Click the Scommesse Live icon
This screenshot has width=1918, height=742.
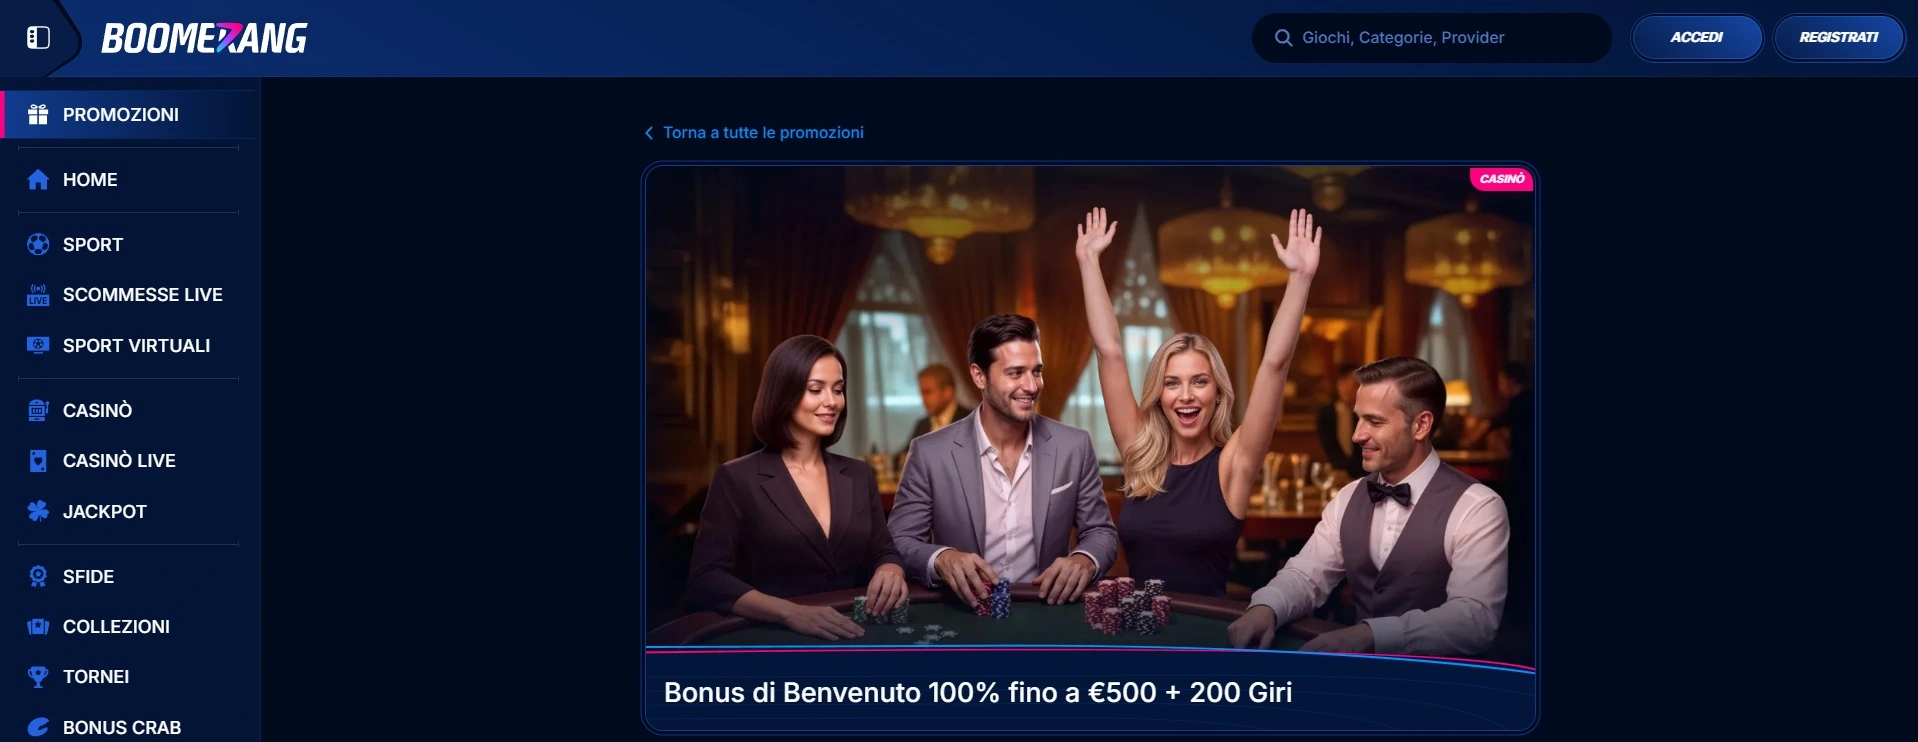click(x=38, y=295)
